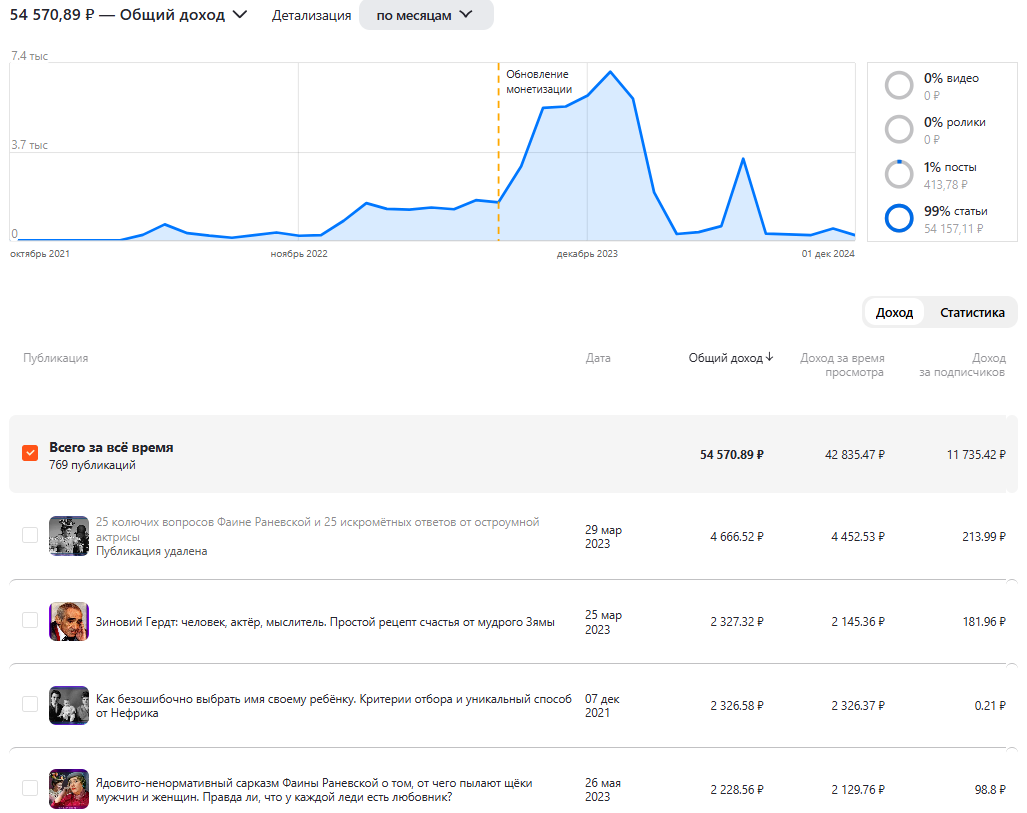Click the 54 157,11 ₽ статьи amount

tap(954, 228)
